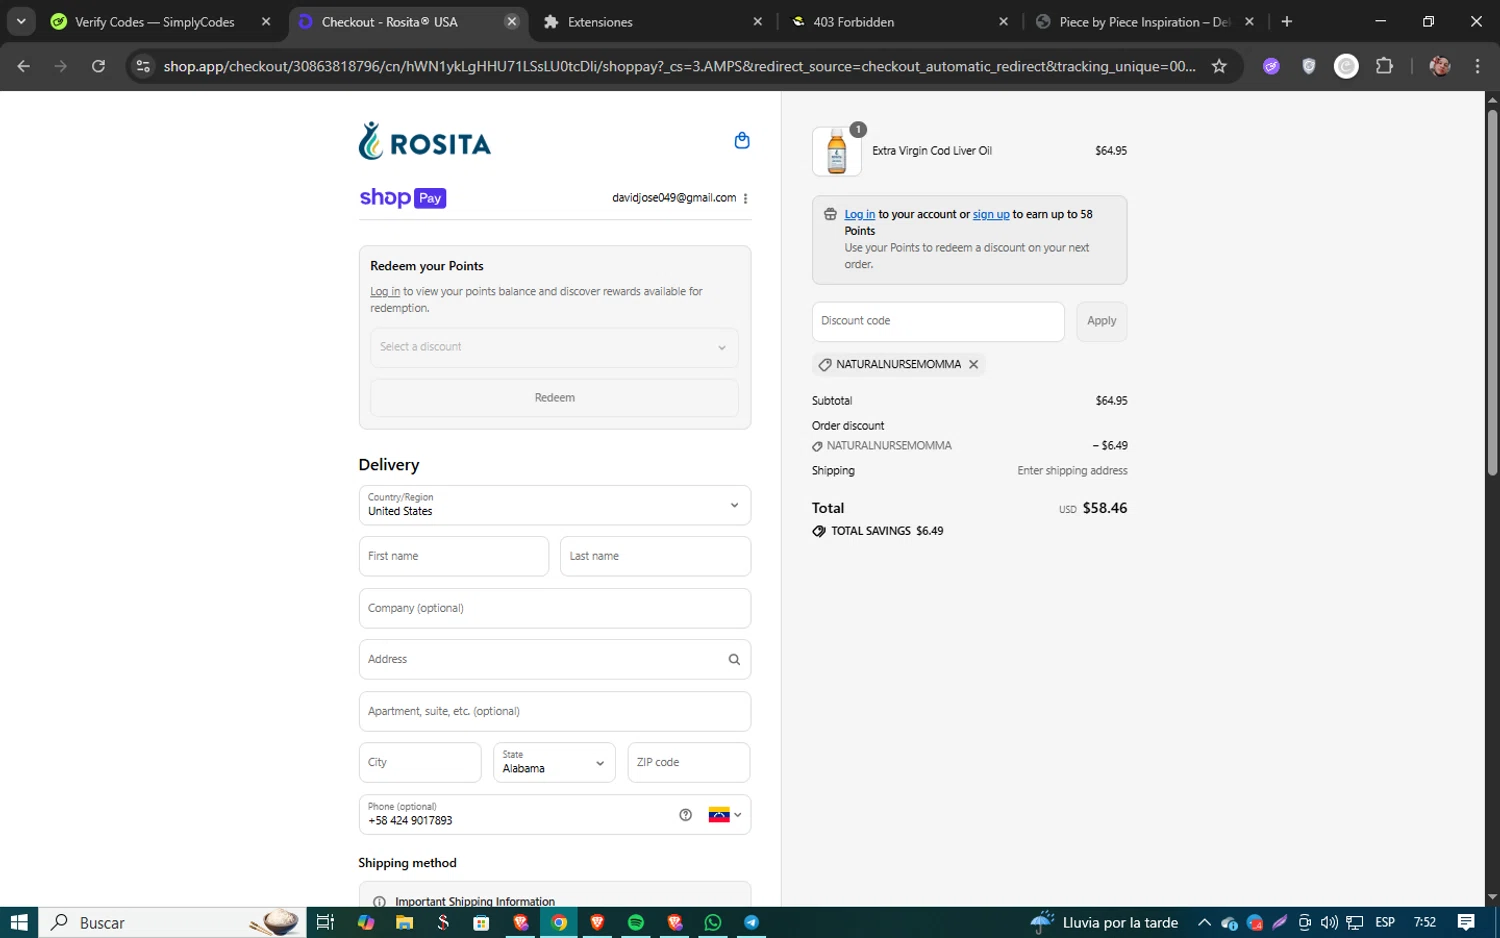Screen dimensions: 1500x938
Task: Click the Chrome icon in the taskbar
Action: [559, 922]
